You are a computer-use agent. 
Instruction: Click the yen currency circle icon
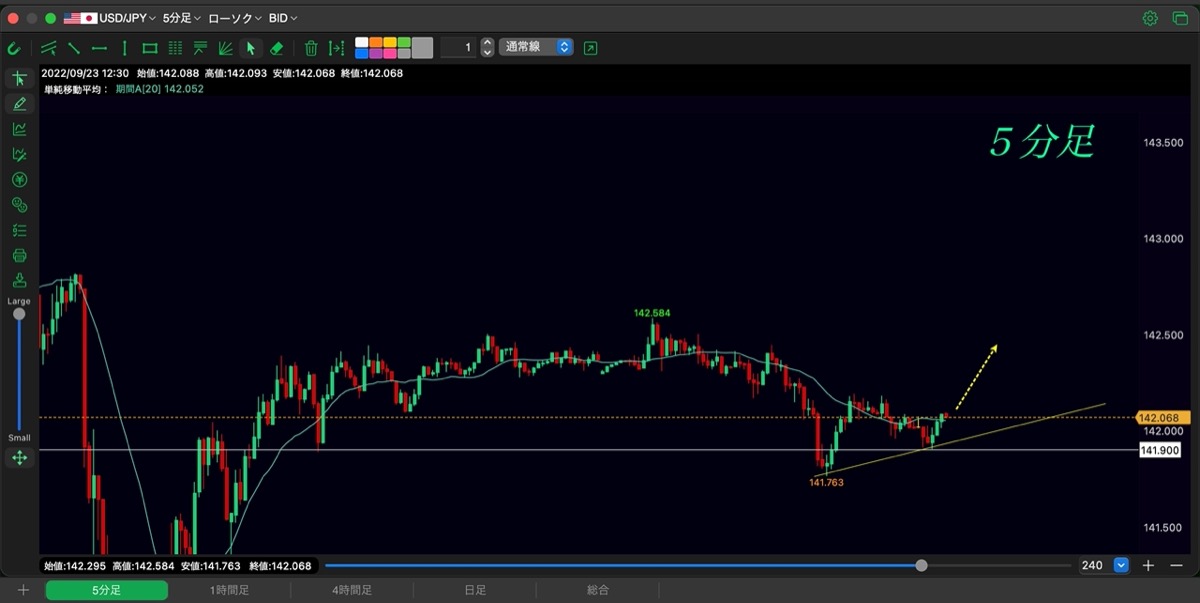(19, 180)
